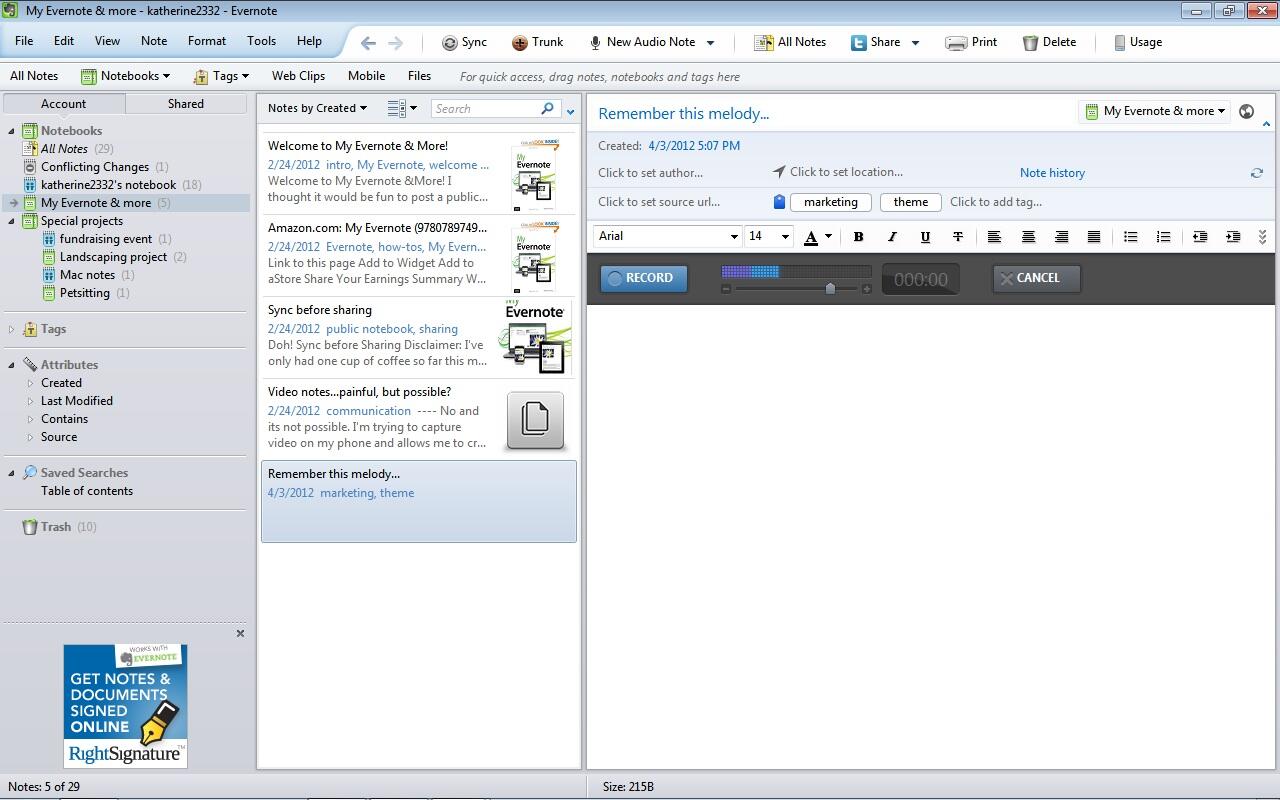Select the Landscaping project notebook
The width and height of the screenshot is (1280, 800).
pos(113,257)
